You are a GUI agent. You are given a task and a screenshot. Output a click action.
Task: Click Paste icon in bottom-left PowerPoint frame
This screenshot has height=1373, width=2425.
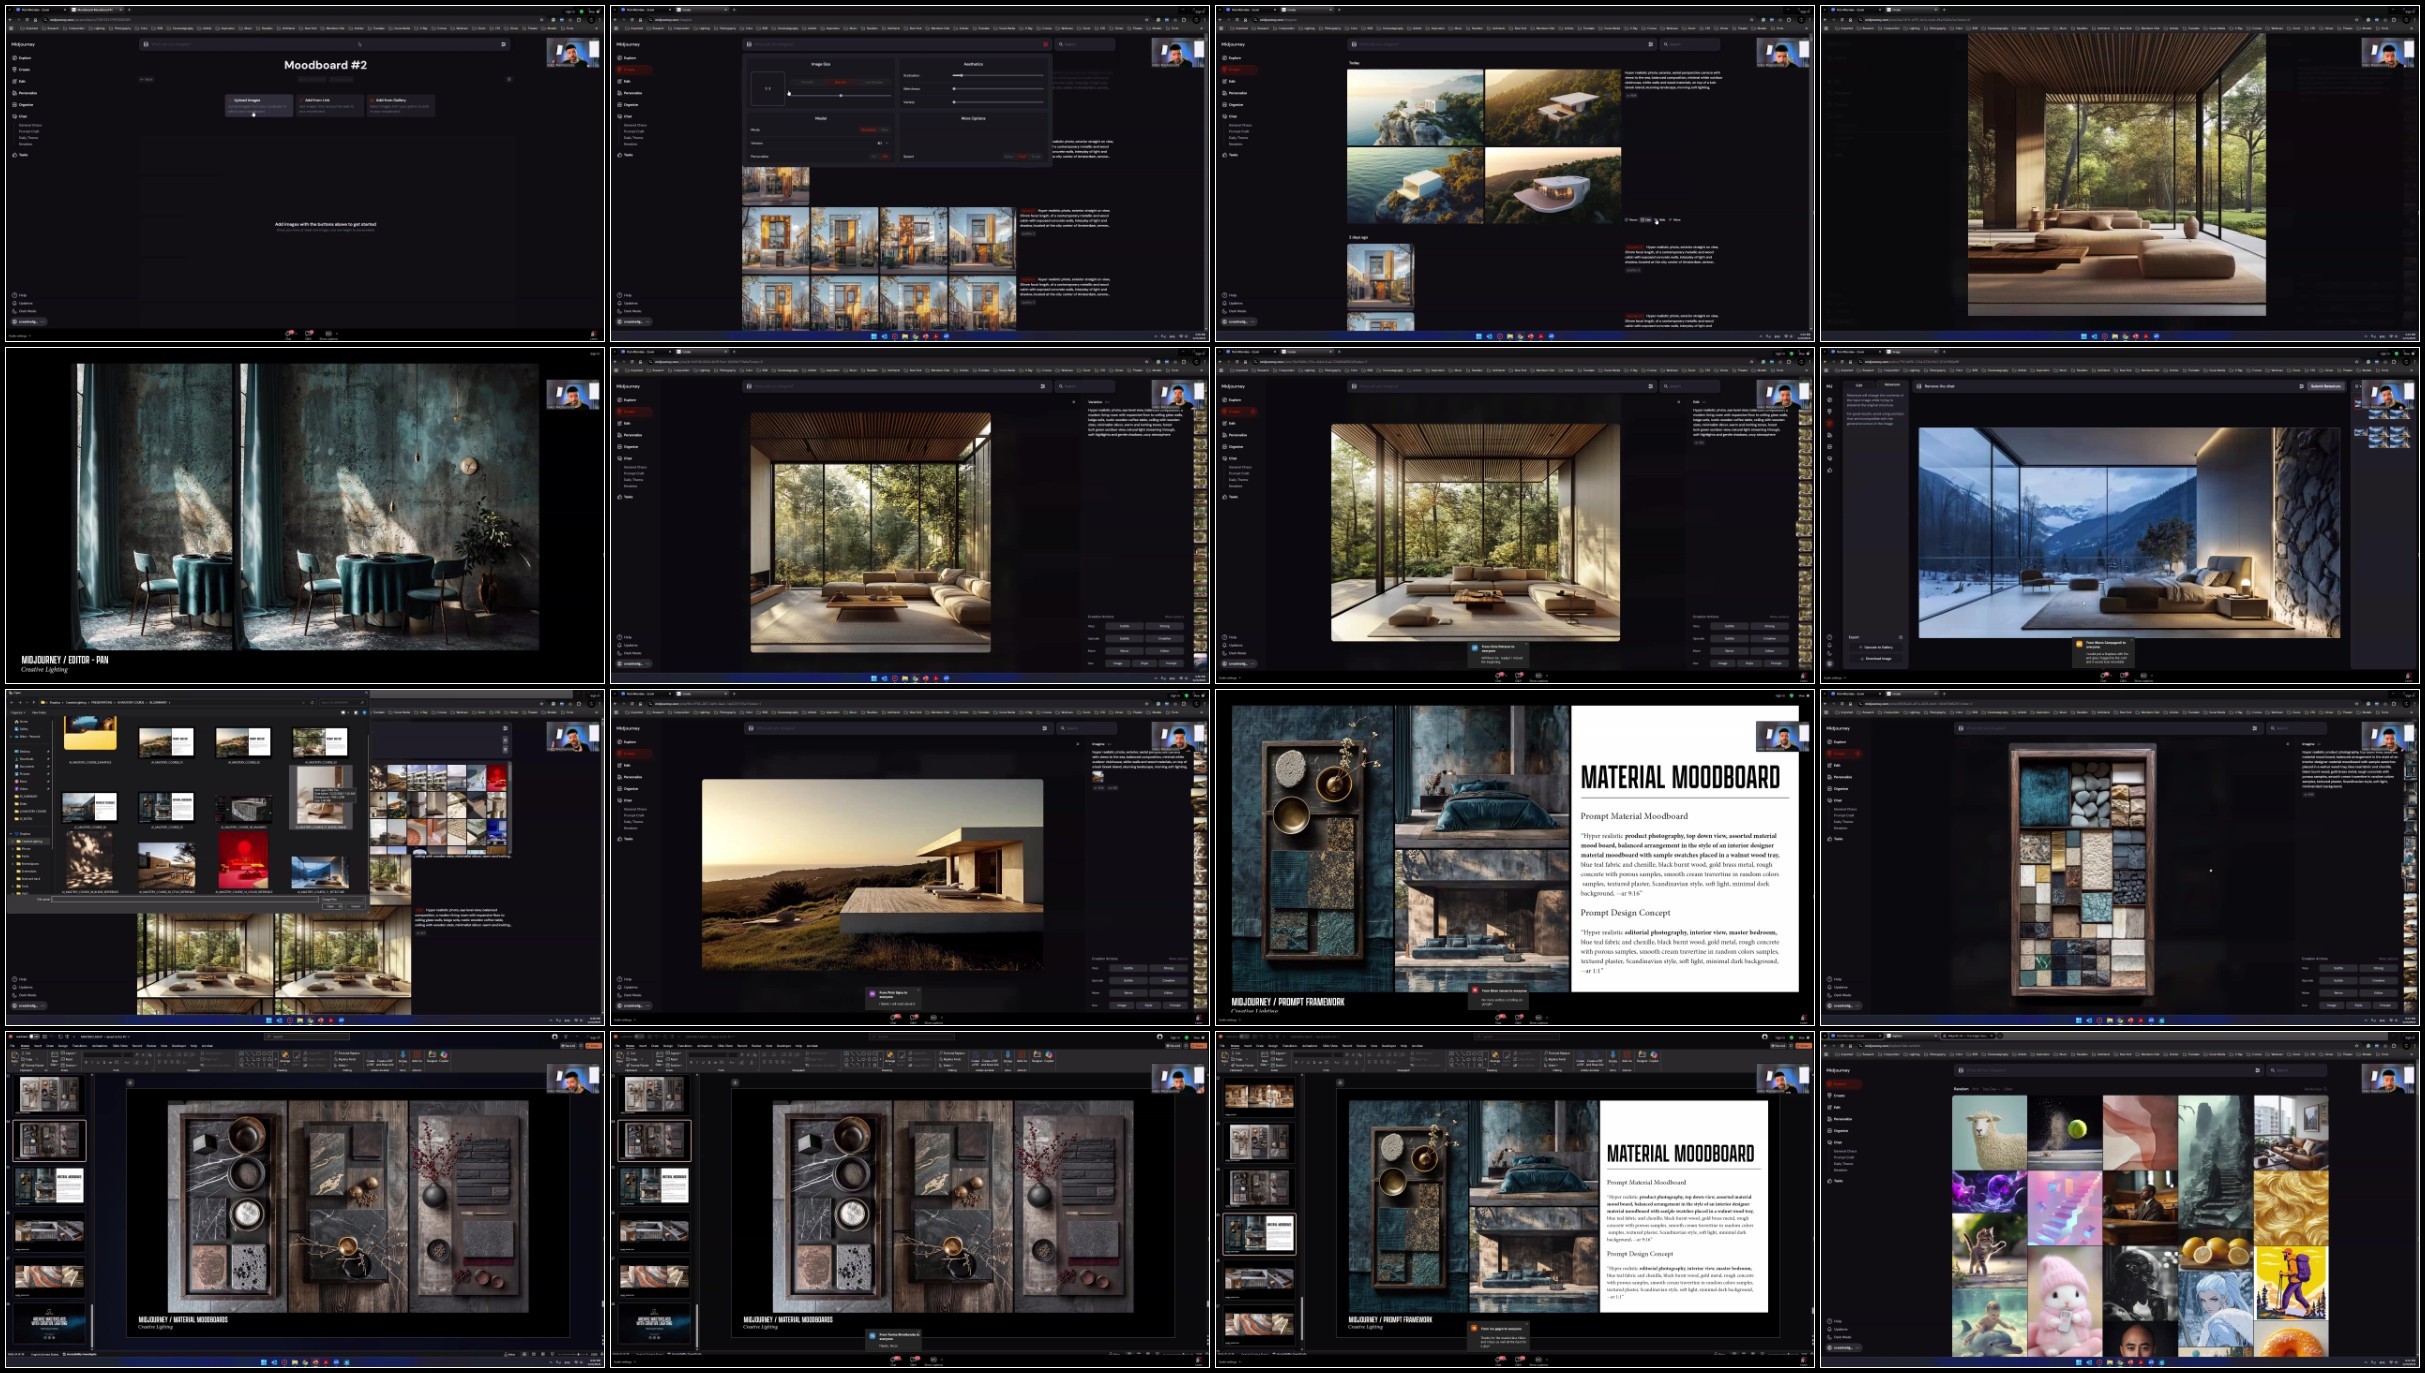14,1057
